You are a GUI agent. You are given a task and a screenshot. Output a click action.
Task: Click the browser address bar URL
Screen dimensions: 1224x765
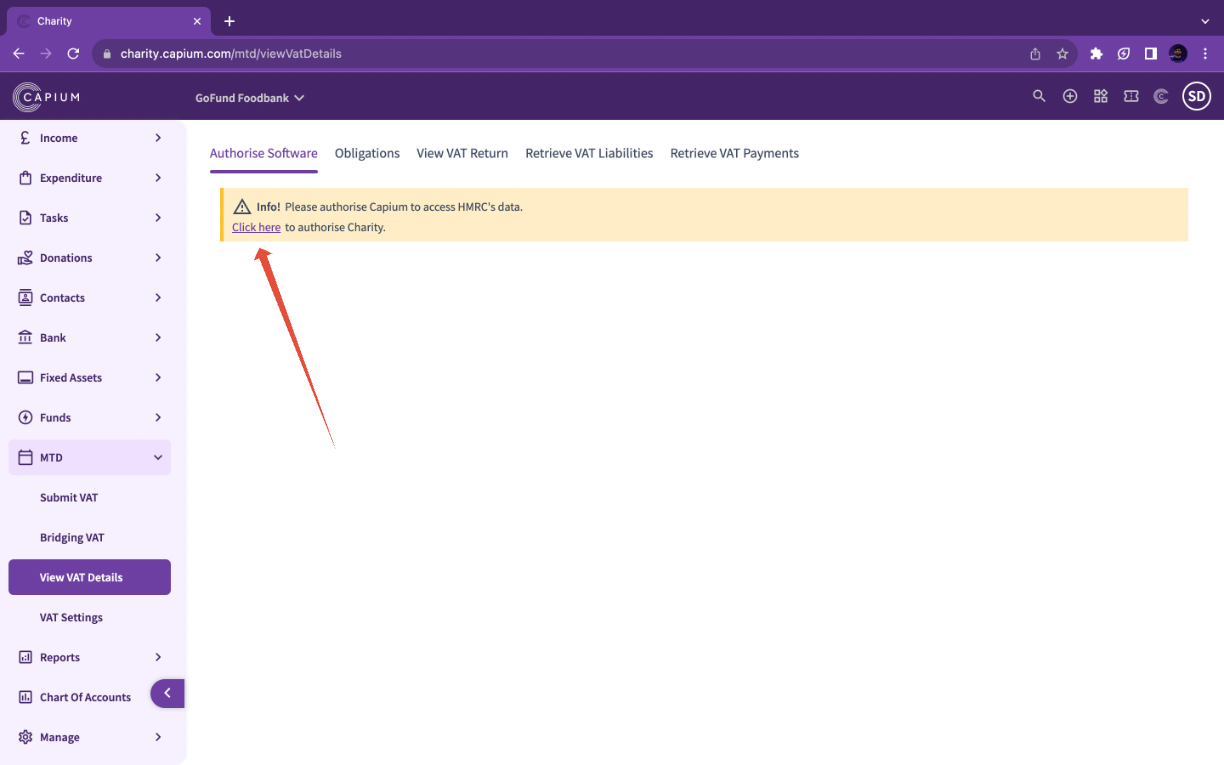231,54
